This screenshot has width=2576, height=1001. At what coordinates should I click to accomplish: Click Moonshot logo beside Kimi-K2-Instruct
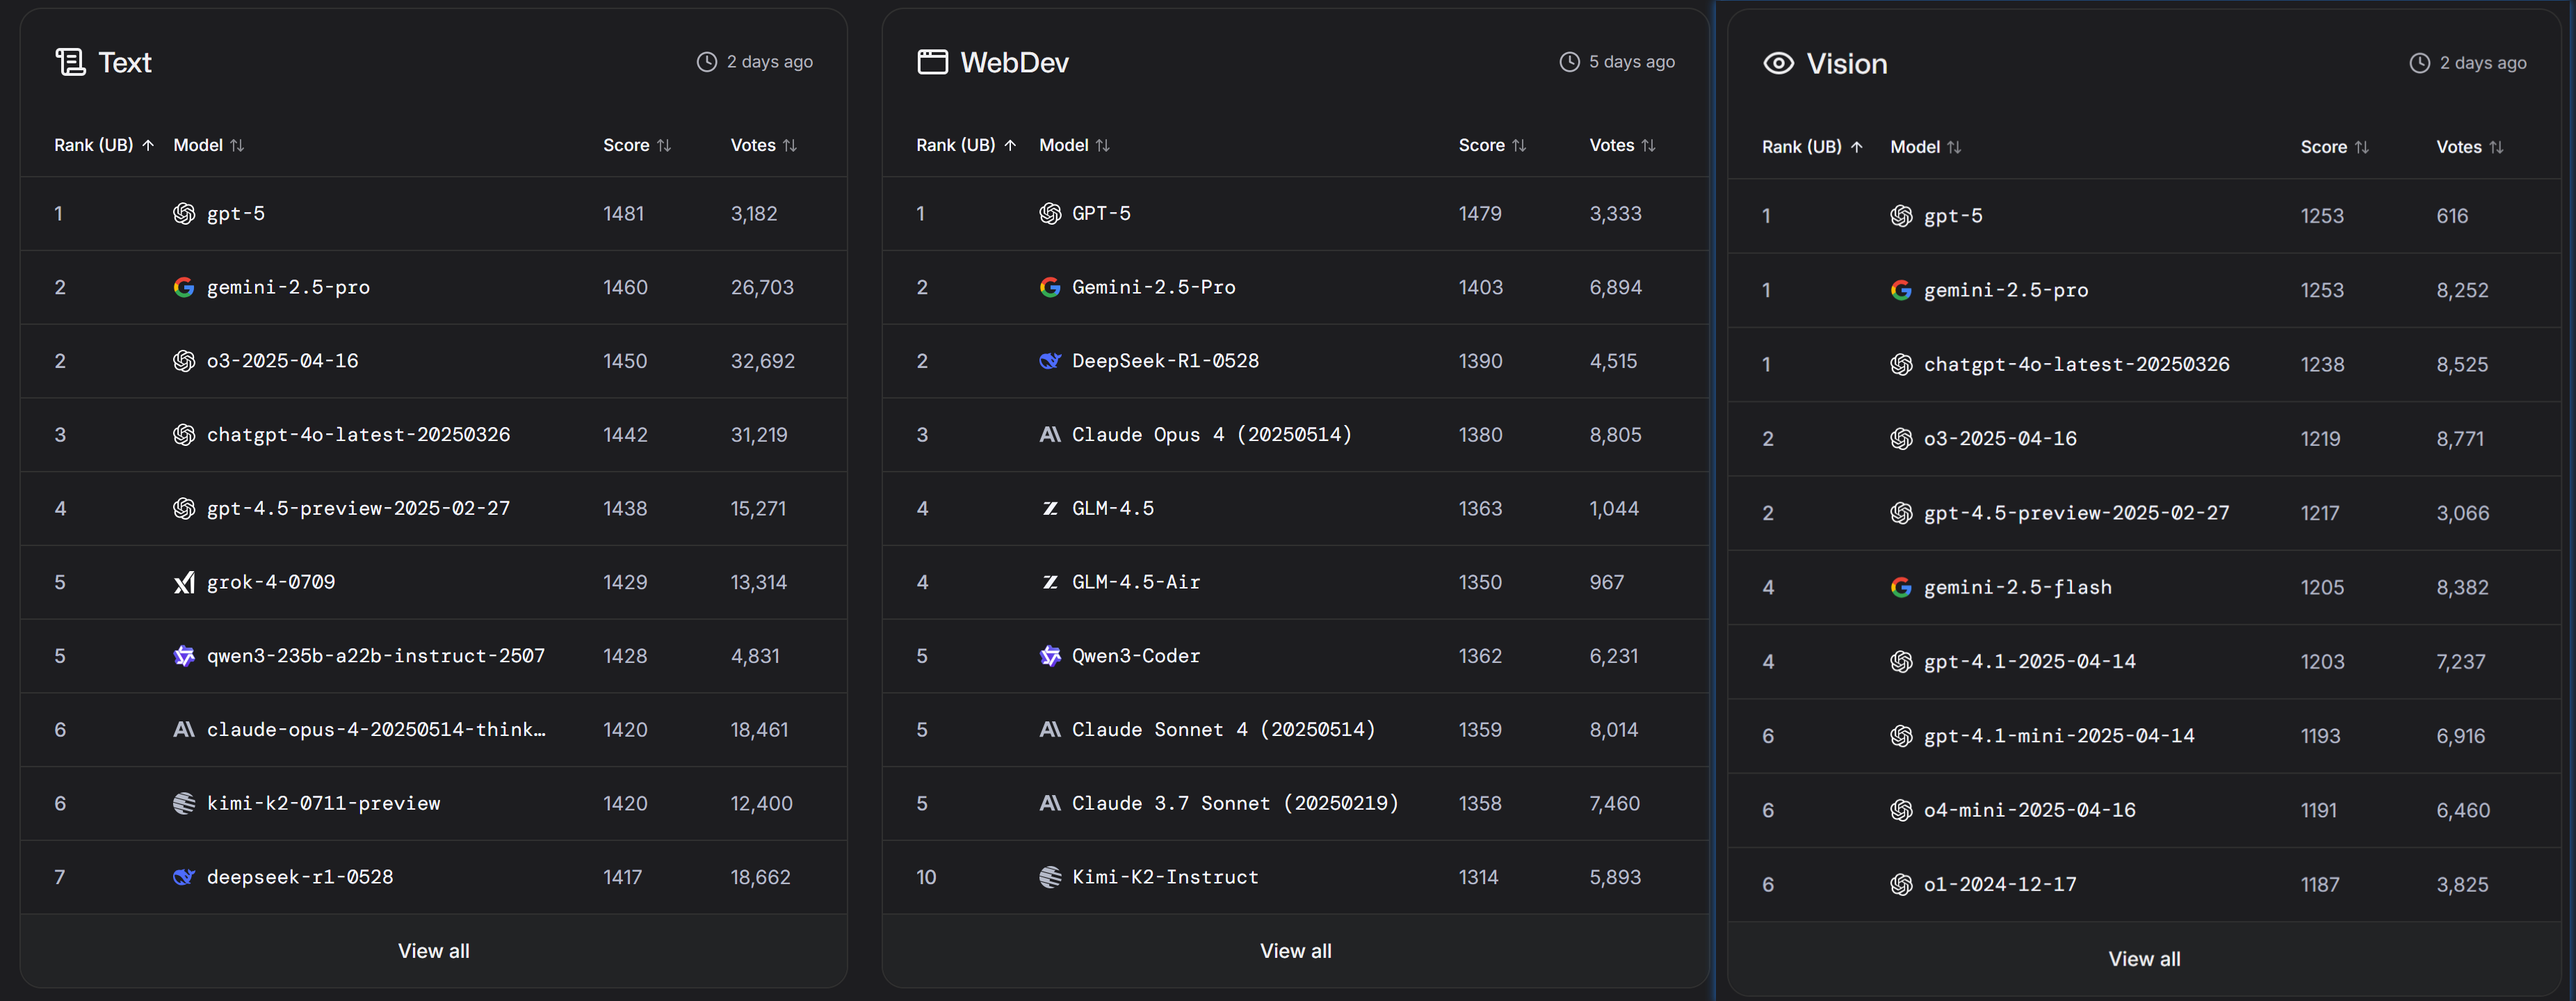[x=1050, y=877]
